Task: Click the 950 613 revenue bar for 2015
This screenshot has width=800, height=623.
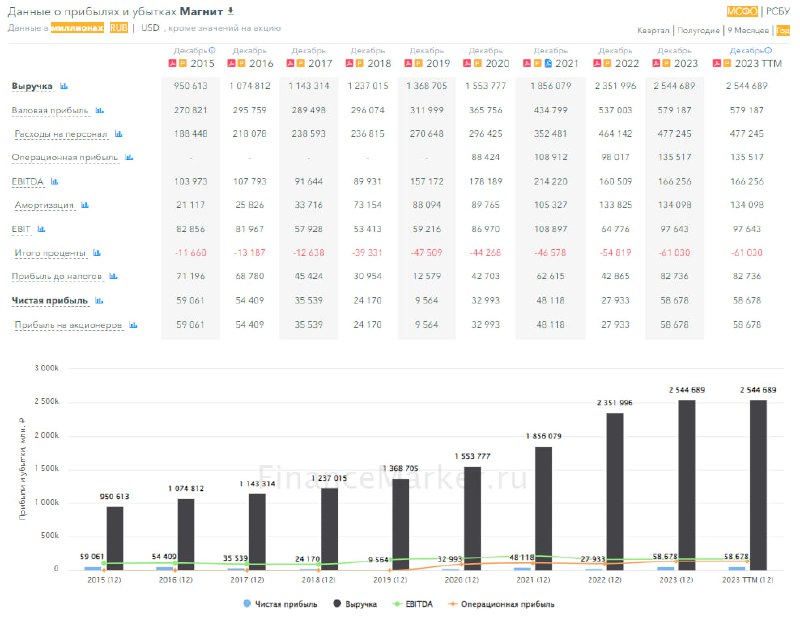Action: [x=115, y=538]
